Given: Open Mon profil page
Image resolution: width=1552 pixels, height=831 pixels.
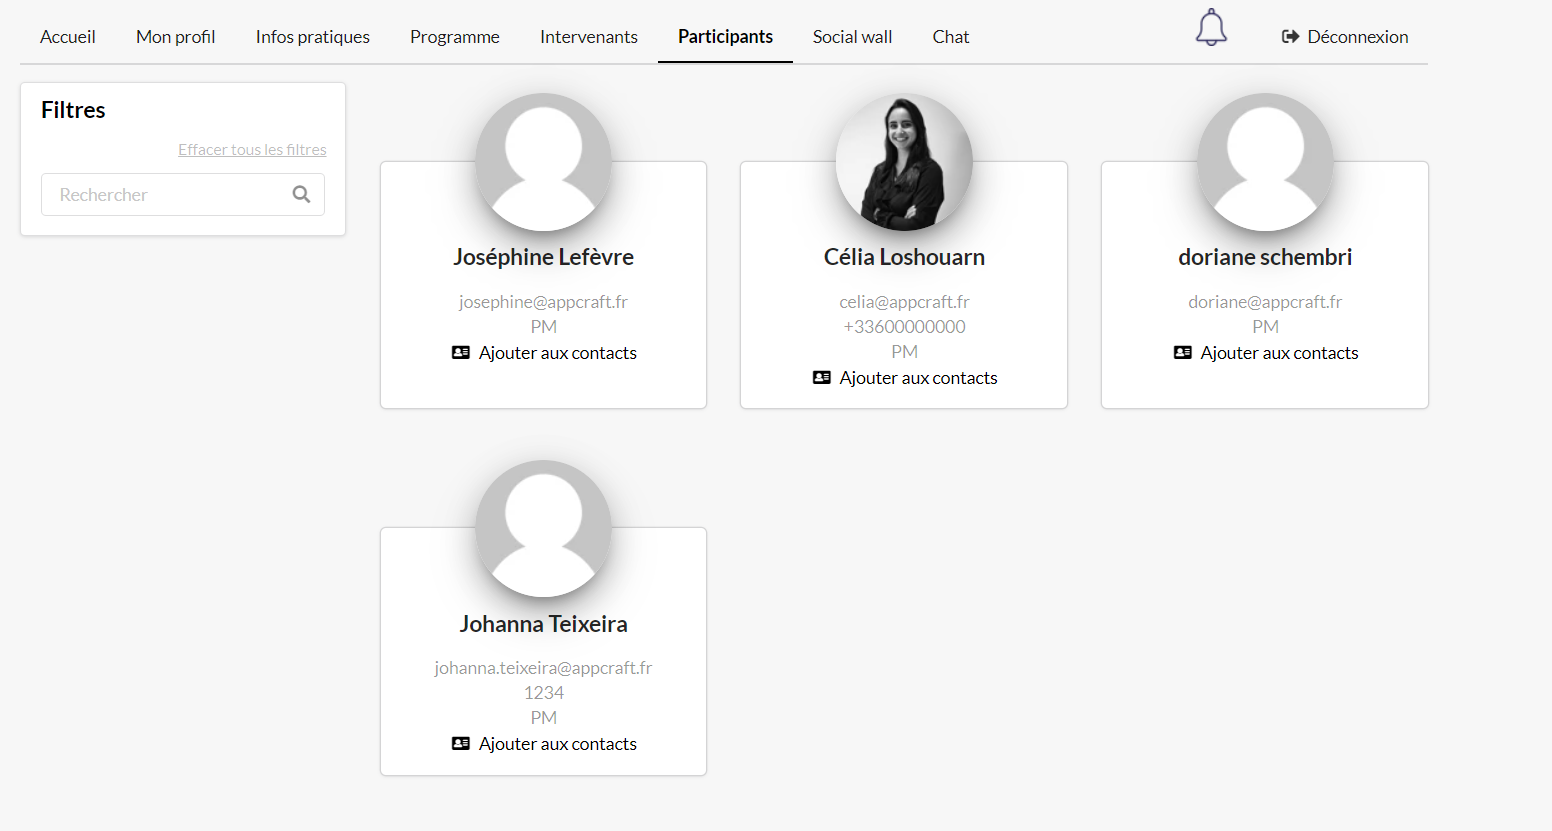Looking at the screenshot, I should click(175, 37).
